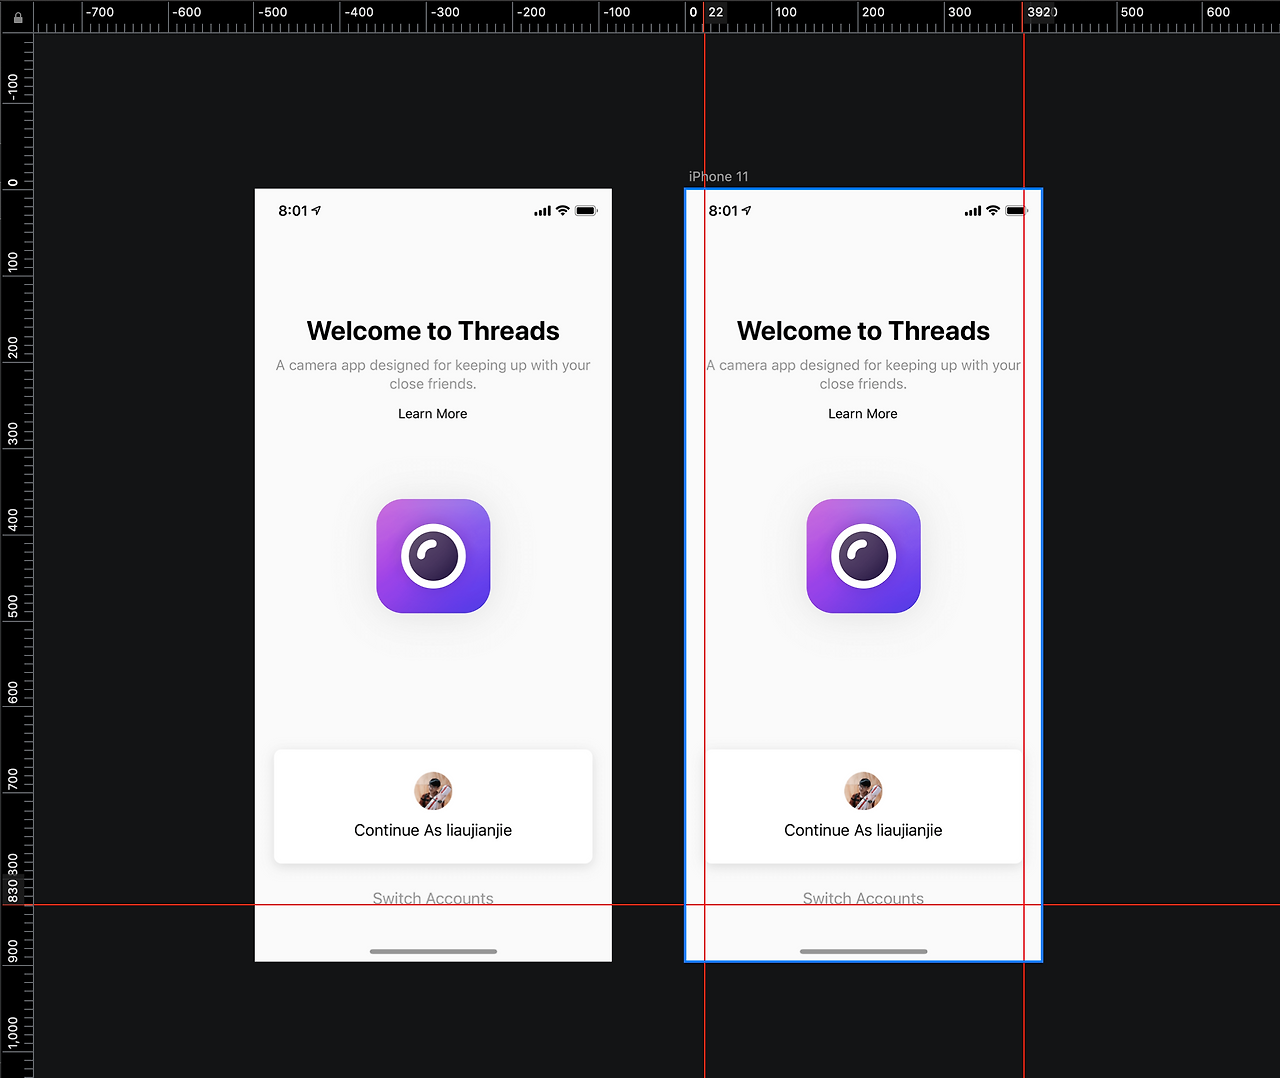Select the battery icon in iPhone 11 artboard
This screenshot has width=1280, height=1078.
[1016, 211]
